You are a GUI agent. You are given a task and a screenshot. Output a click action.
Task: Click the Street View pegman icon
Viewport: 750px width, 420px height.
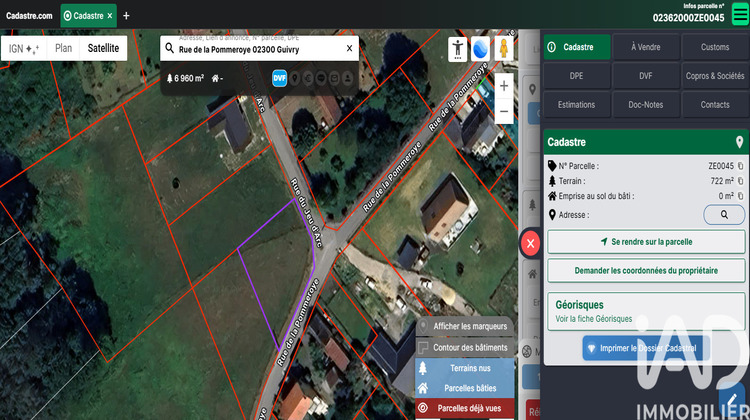[x=505, y=48]
